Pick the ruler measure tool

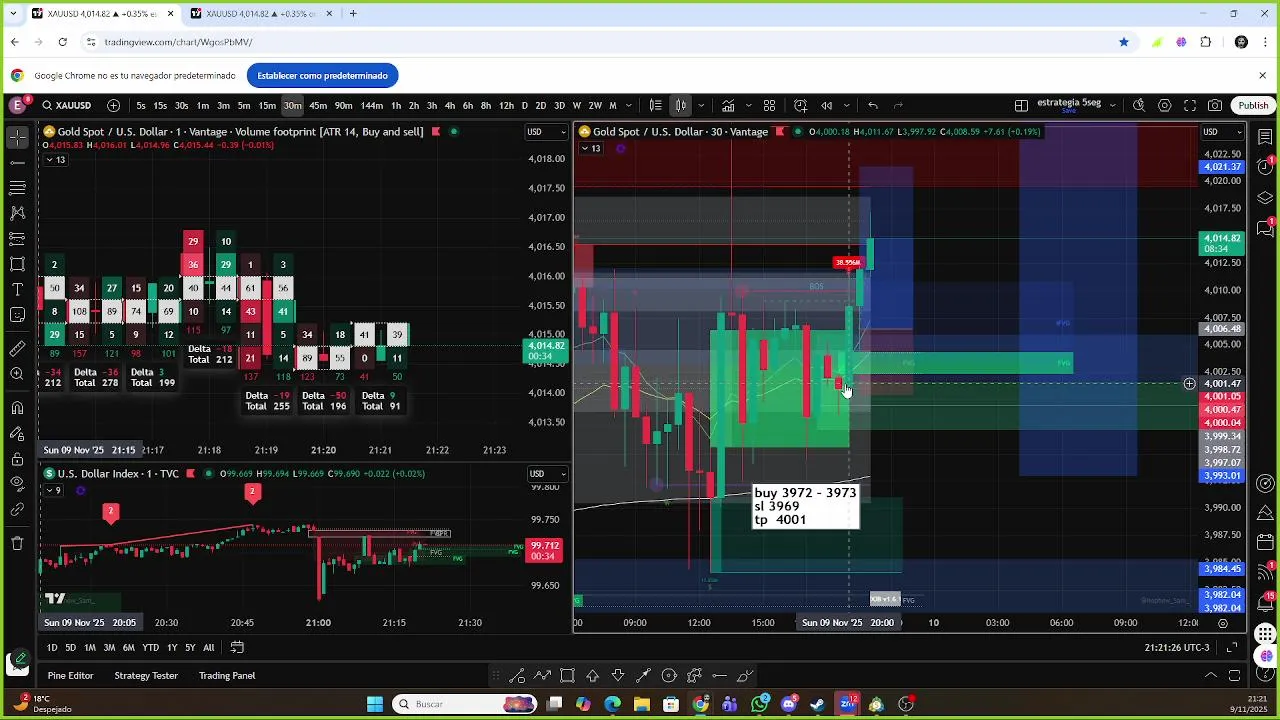[x=17, y=348]
